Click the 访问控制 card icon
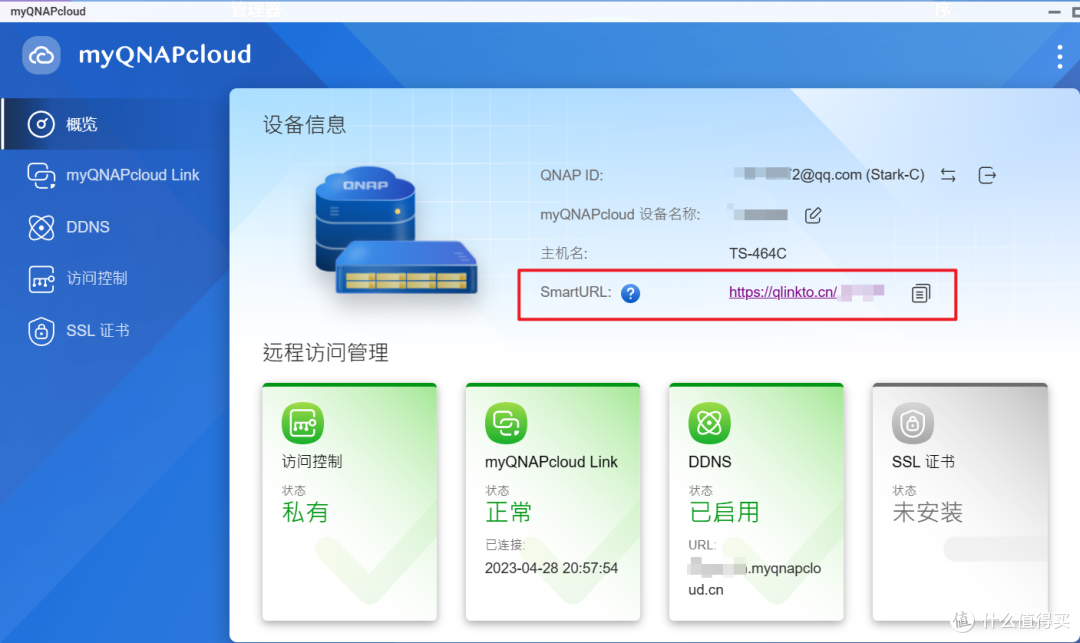The width and height of the screenshot is (1080, 643). click(x=302, y=423)
